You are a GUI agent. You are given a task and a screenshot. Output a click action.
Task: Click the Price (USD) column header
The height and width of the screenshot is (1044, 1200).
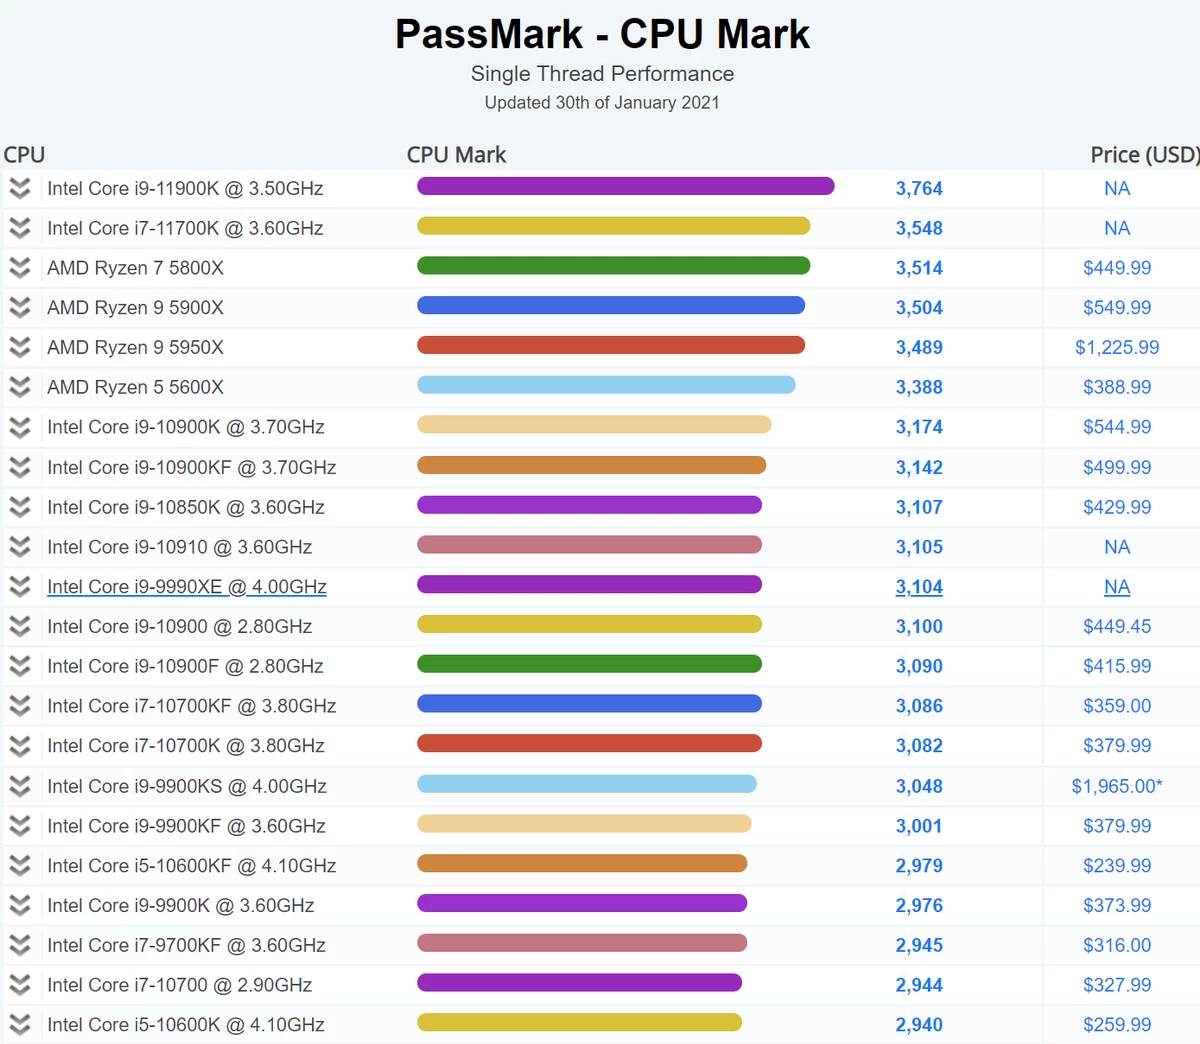(x=1144, y=155)
